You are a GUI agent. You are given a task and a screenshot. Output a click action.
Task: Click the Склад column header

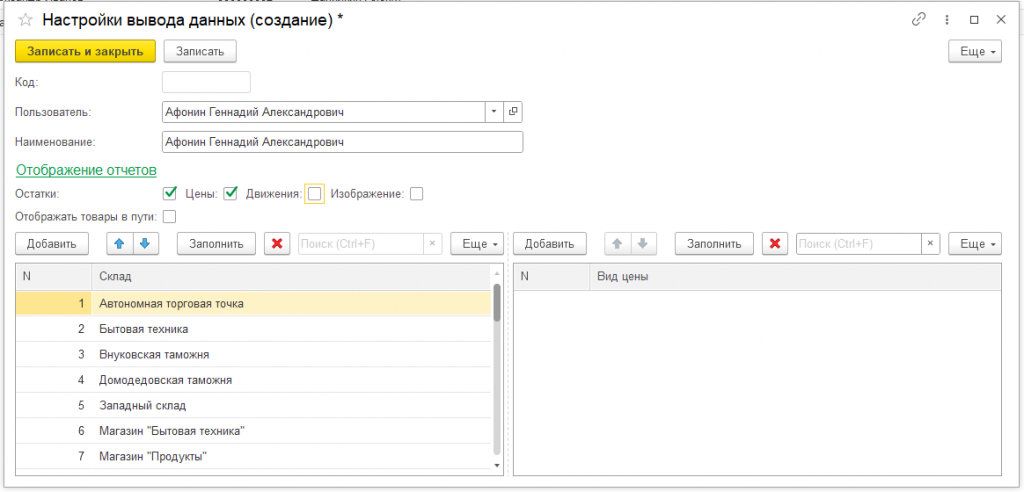tap(291, 277)
